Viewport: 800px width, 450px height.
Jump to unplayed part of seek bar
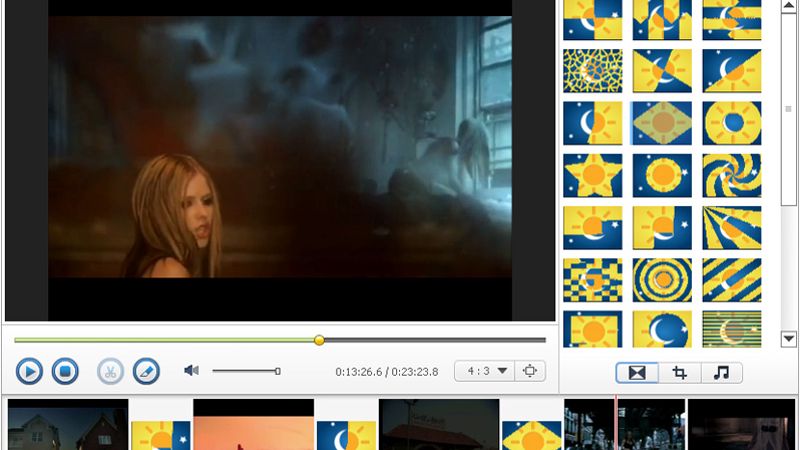[435, 340]
